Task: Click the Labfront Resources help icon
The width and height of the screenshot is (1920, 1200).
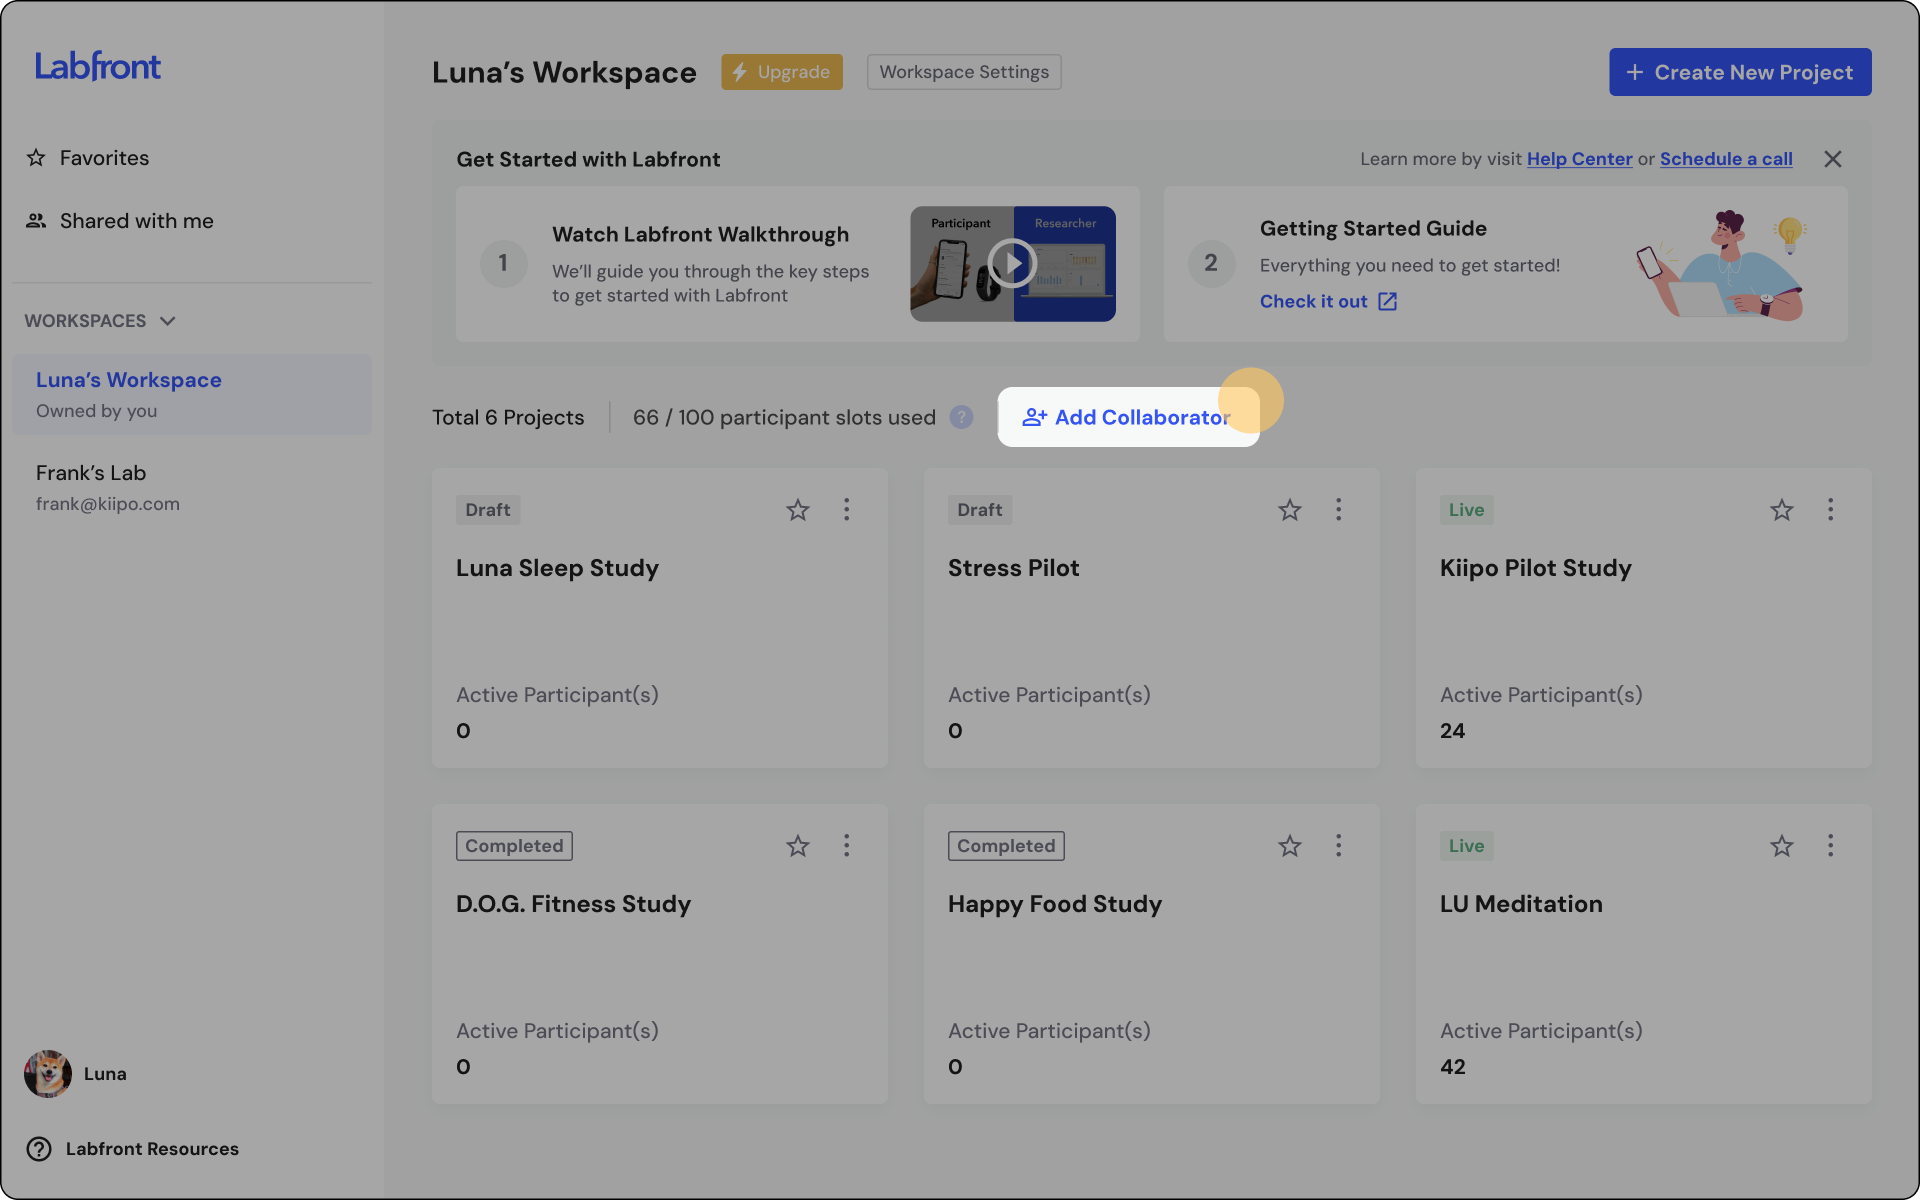Action: click(x=39, y=1148)
